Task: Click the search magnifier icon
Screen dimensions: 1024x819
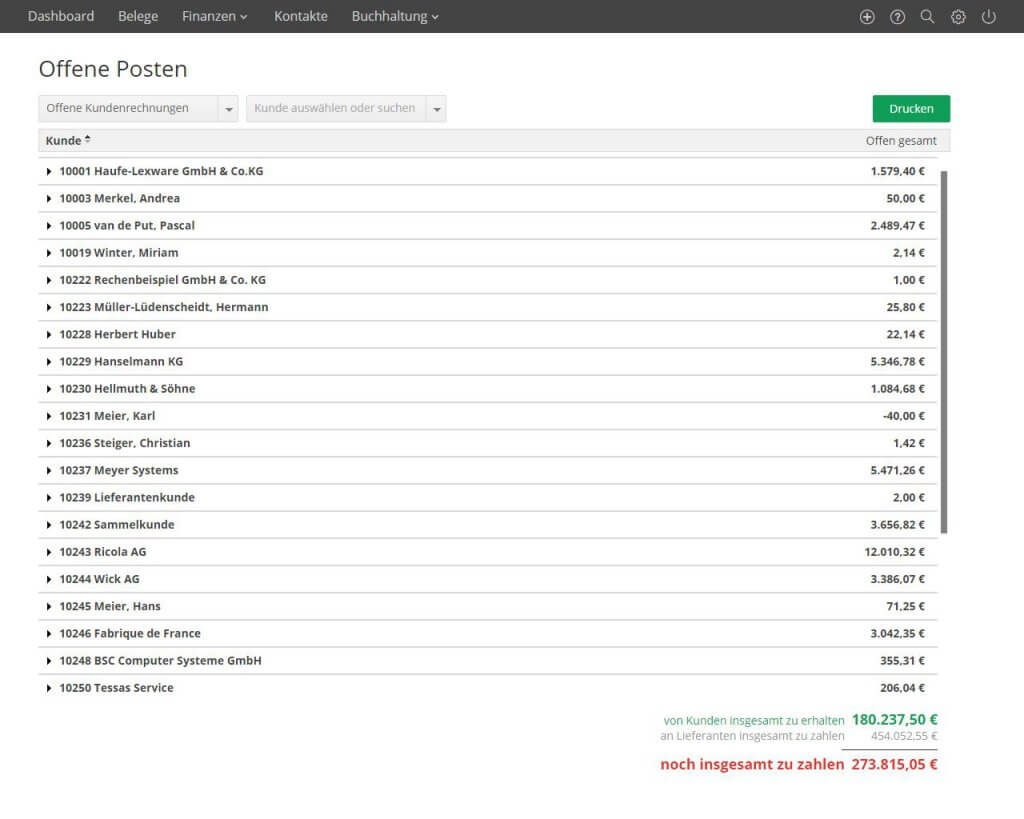Action: point(927,17)
